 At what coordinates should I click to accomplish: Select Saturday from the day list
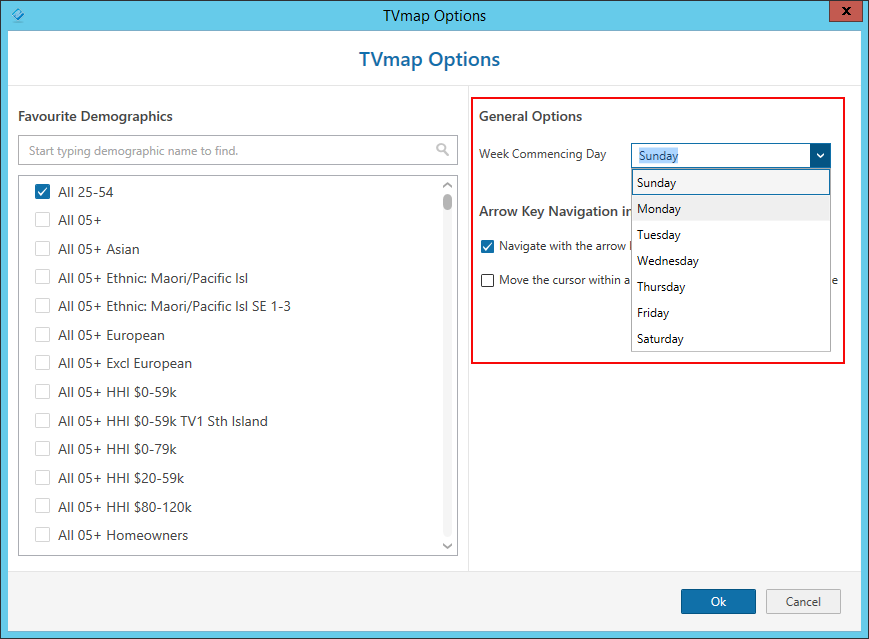pos(730,339)
